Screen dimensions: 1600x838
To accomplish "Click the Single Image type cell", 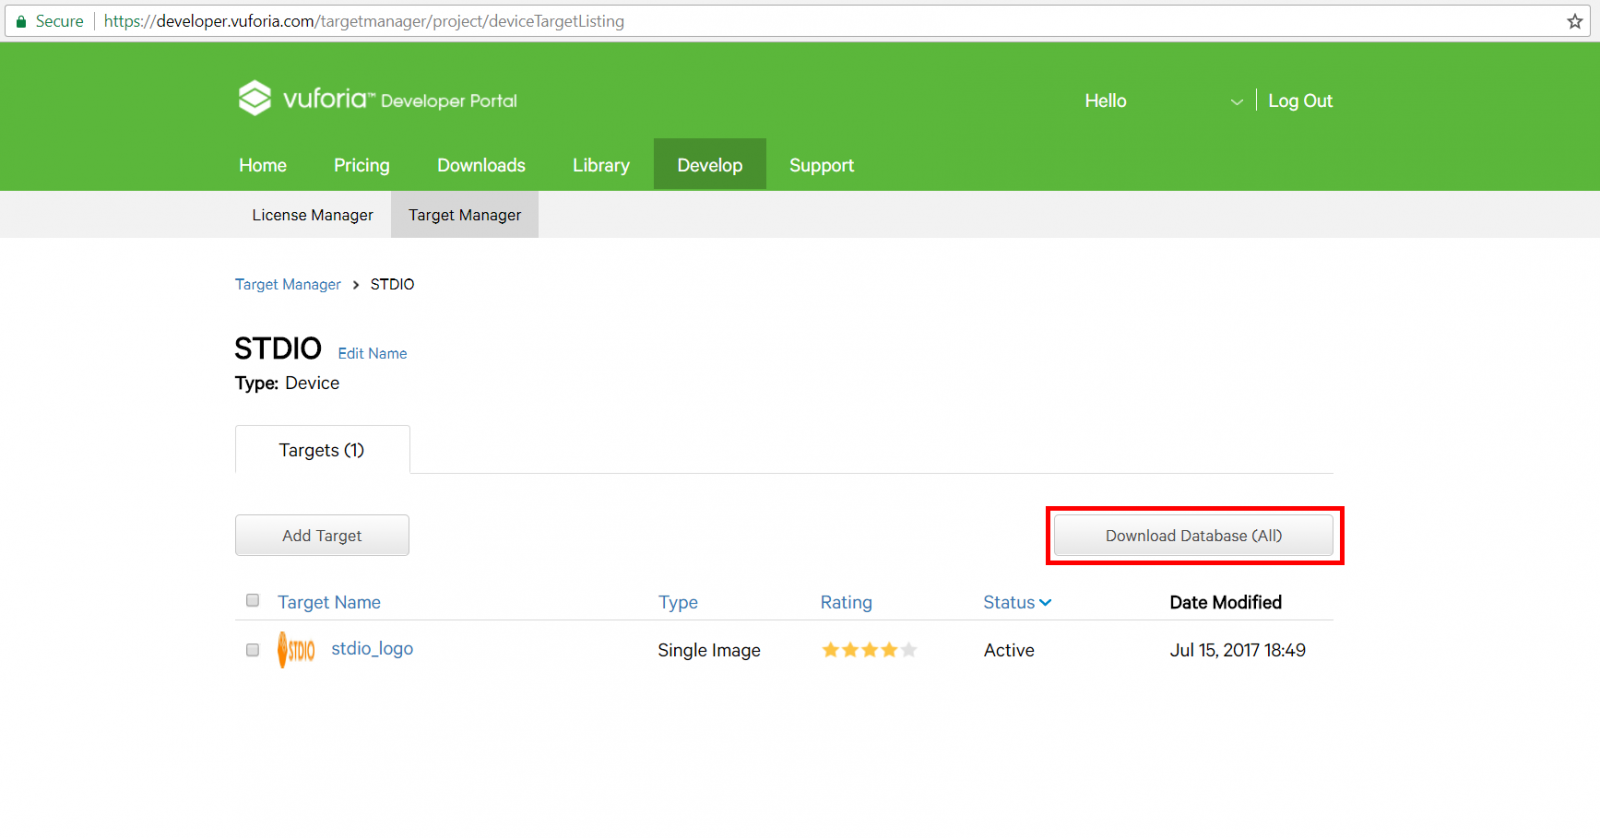I will [x=709, y=650].
